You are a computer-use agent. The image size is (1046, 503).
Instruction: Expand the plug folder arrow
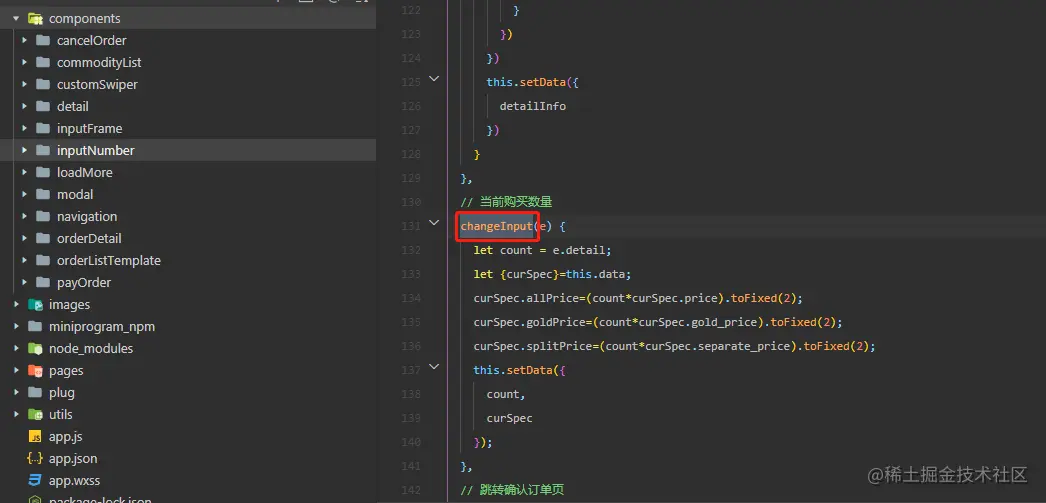coord(16,393)
